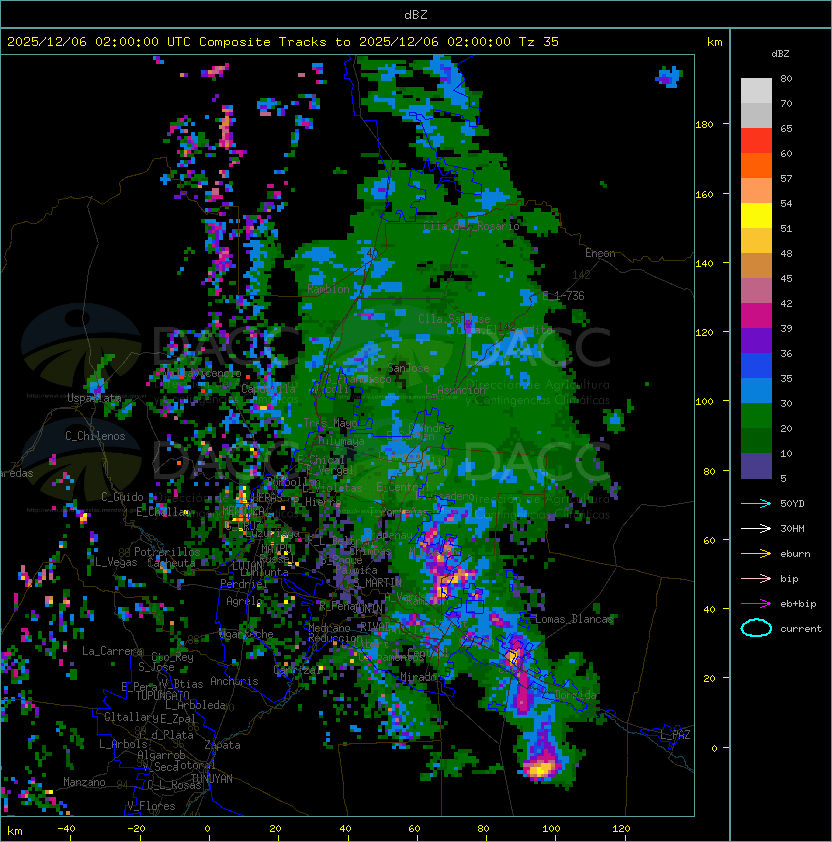
Task: Click the 'Composite Tracks' header timestamp line
Action: pyautogui.click(x=283, y=42)
